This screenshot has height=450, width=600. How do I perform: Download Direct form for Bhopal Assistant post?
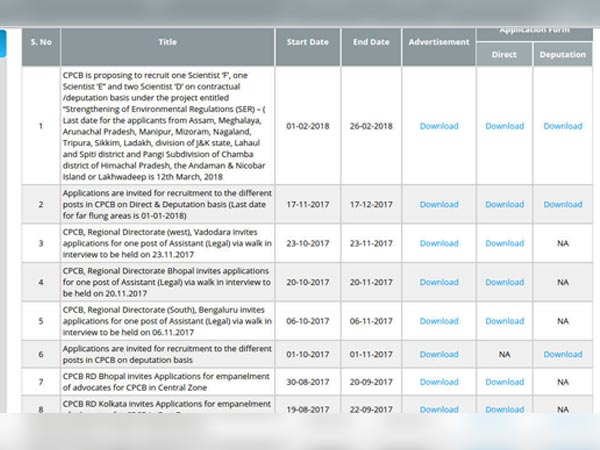[504, 282]
